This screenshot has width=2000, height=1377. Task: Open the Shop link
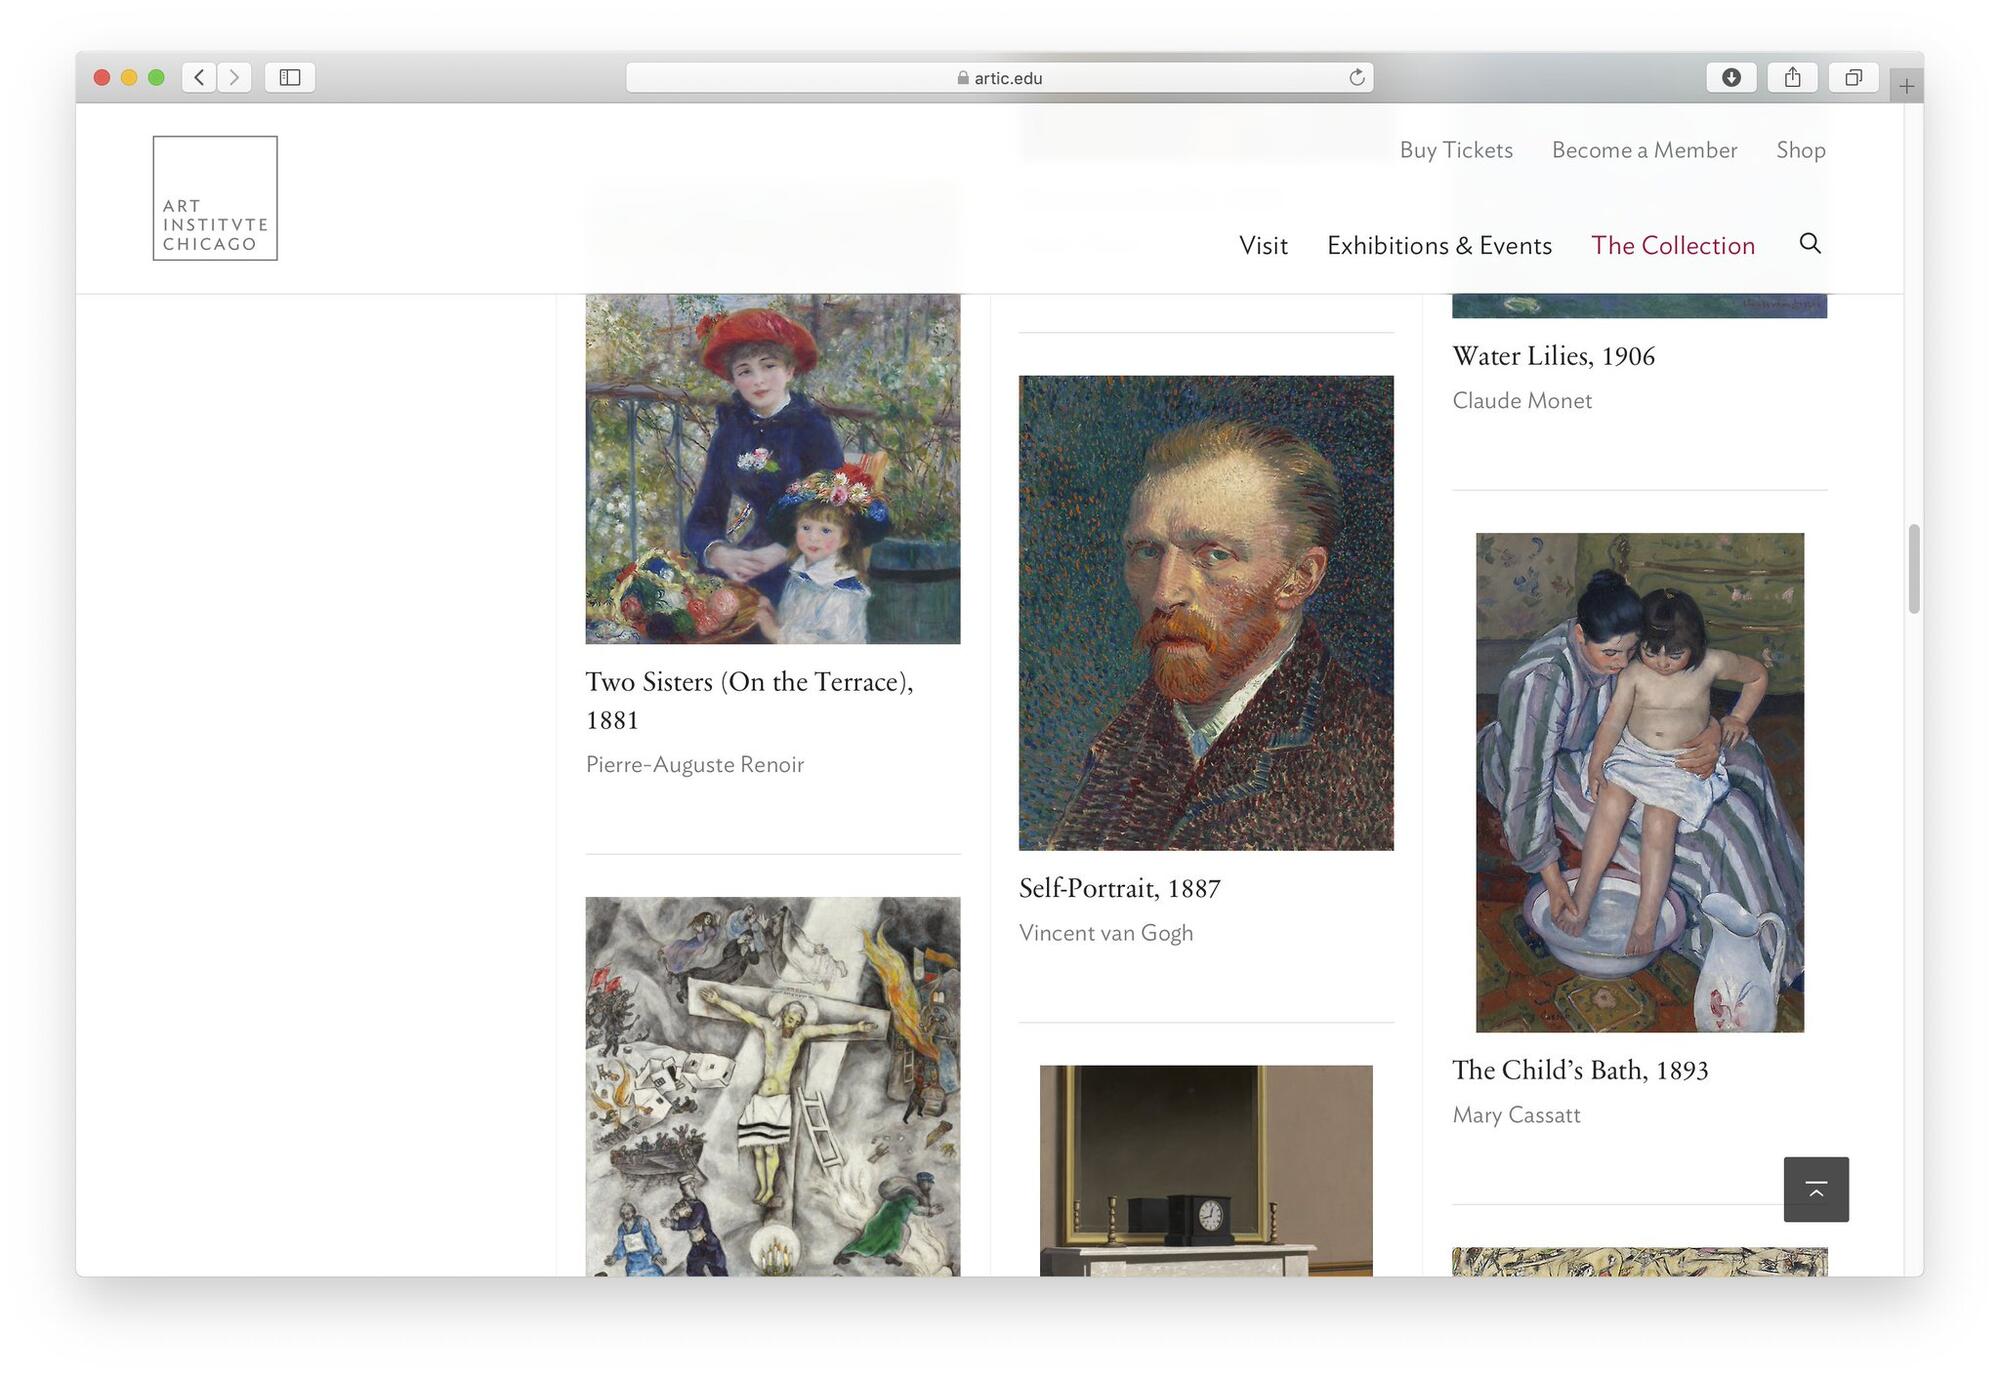(x=1800, y=149)
